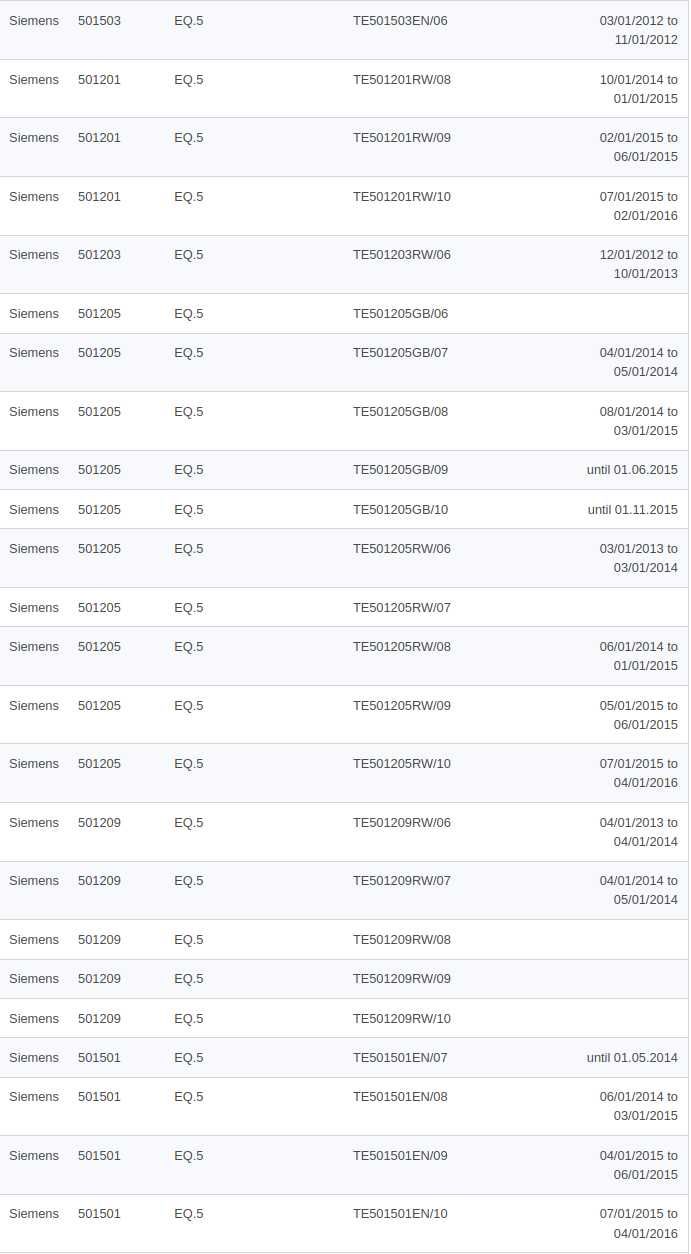
Task: Select the 'until 01.11.2015' date cell
Action: [x=632, y=510]
